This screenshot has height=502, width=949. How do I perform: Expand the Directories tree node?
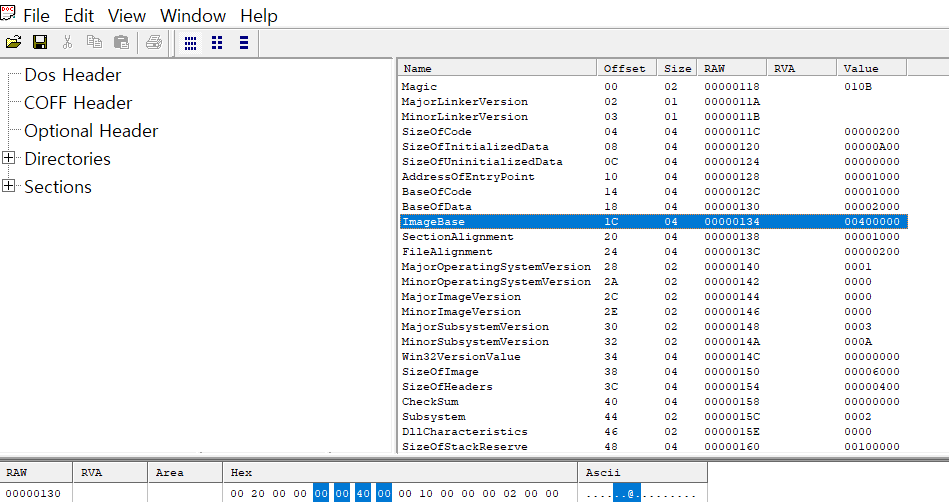pyautogui.click(x=10, y=158)
